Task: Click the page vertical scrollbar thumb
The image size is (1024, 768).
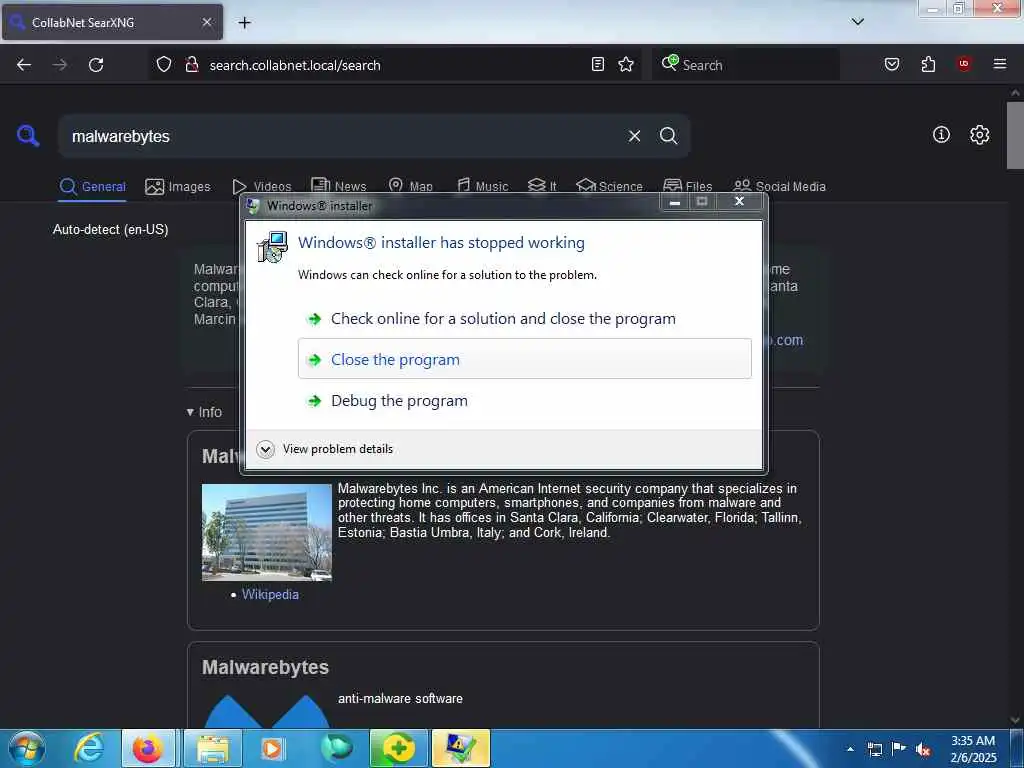Action: pos(1015,135)
